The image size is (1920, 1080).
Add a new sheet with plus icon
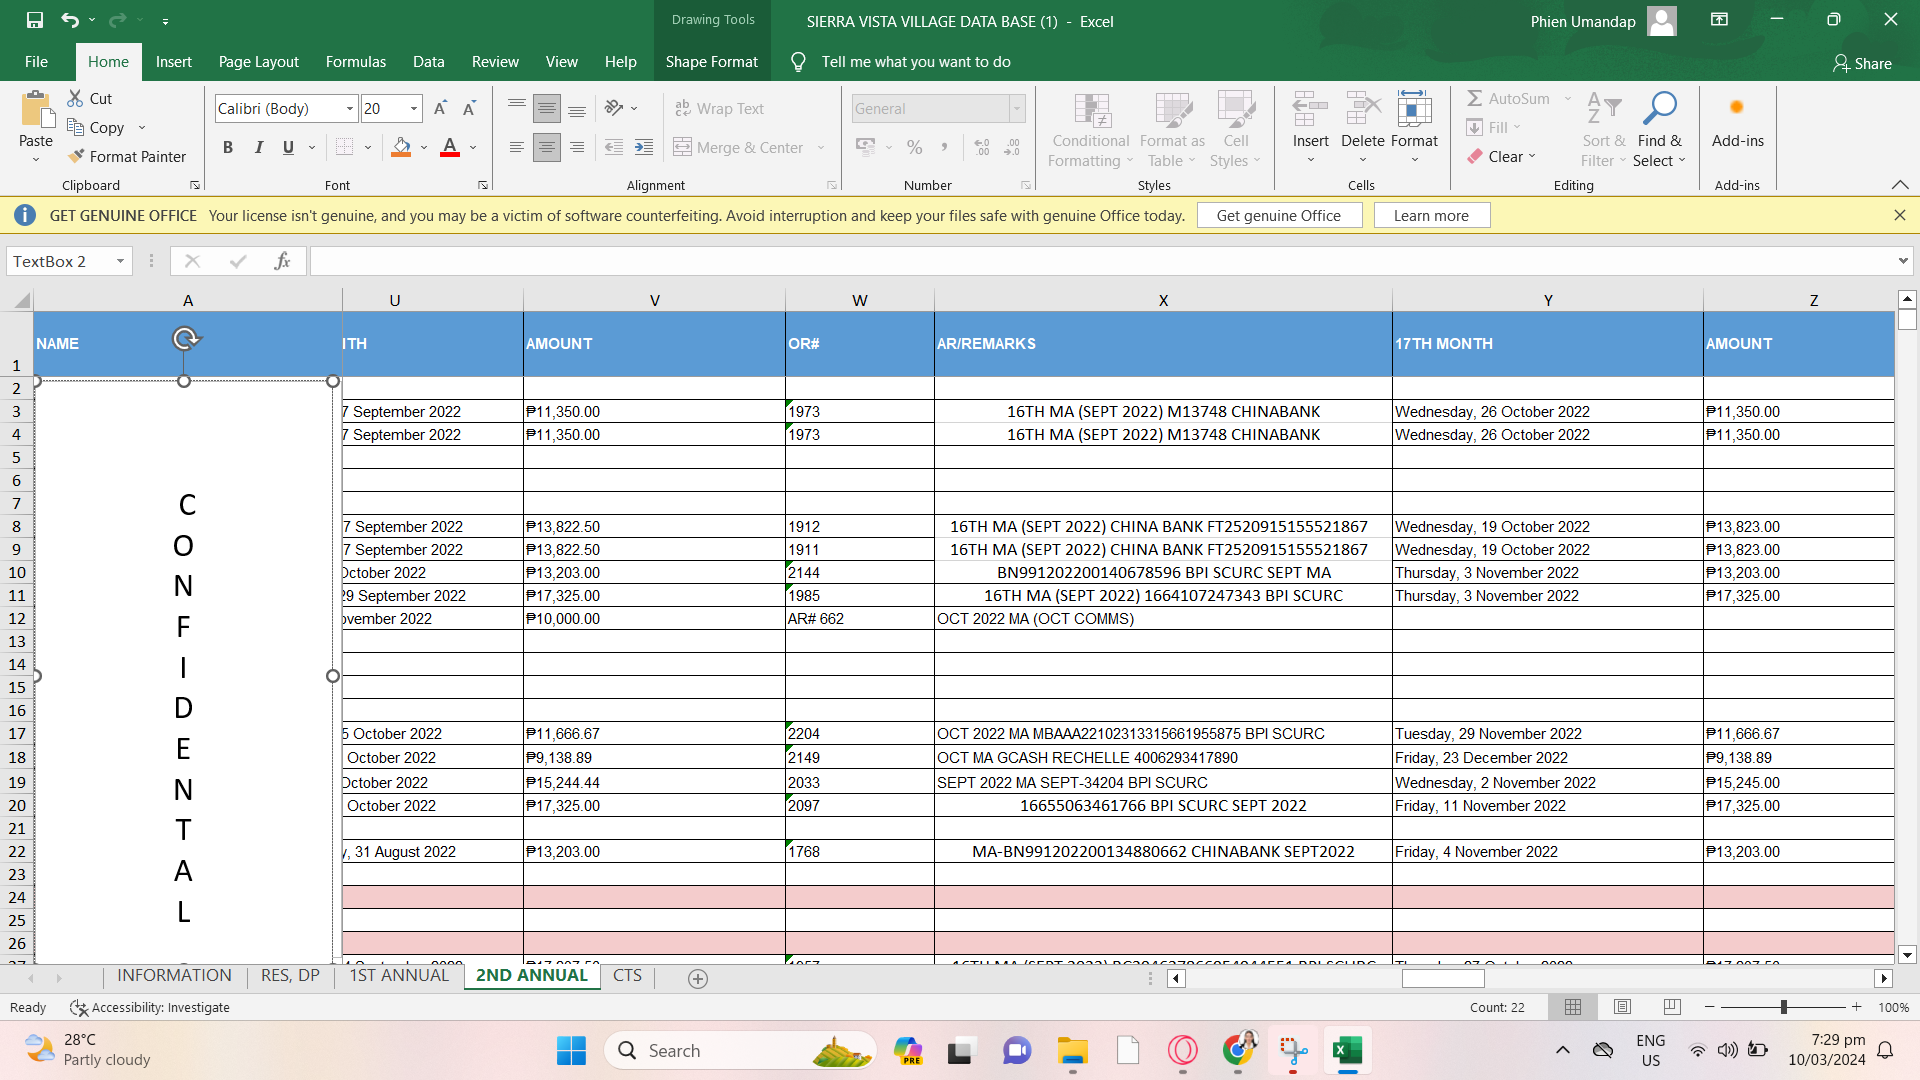pyautogui.click(x=698, y=979)
